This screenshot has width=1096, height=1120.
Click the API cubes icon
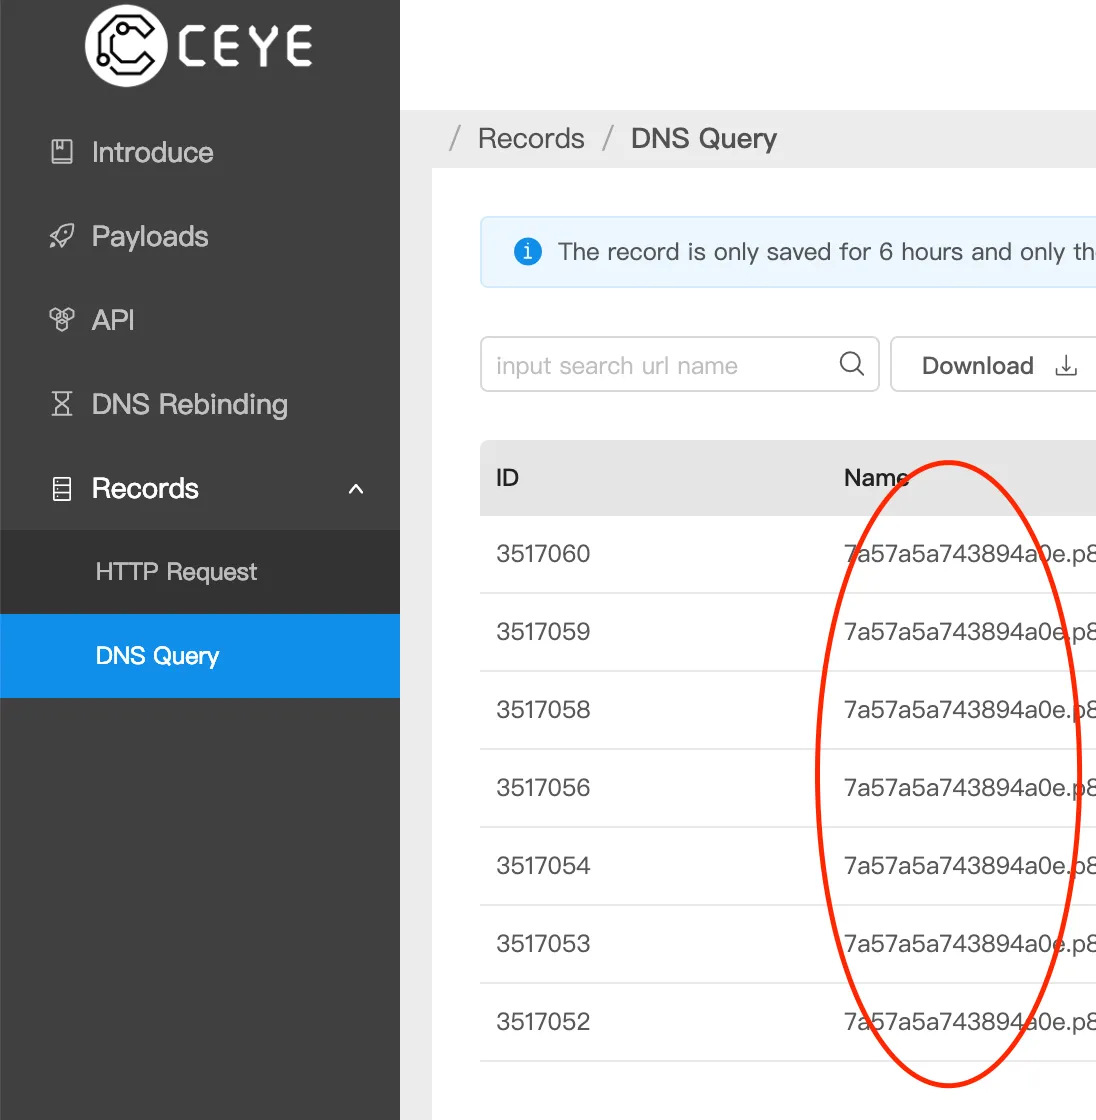pos(62,320)
